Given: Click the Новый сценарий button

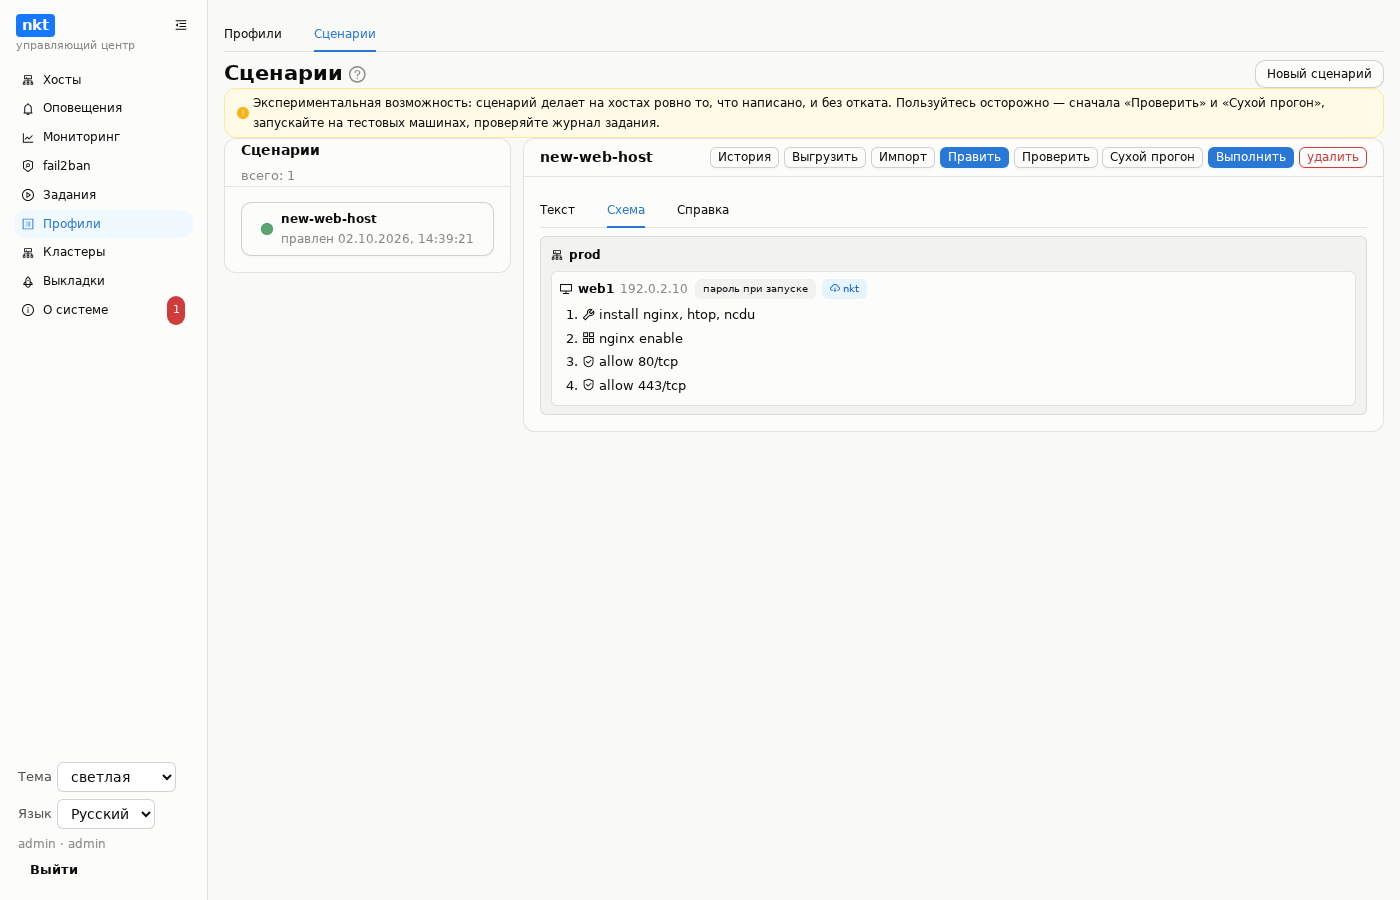Looking at the screenshot, I should 1319,74.
